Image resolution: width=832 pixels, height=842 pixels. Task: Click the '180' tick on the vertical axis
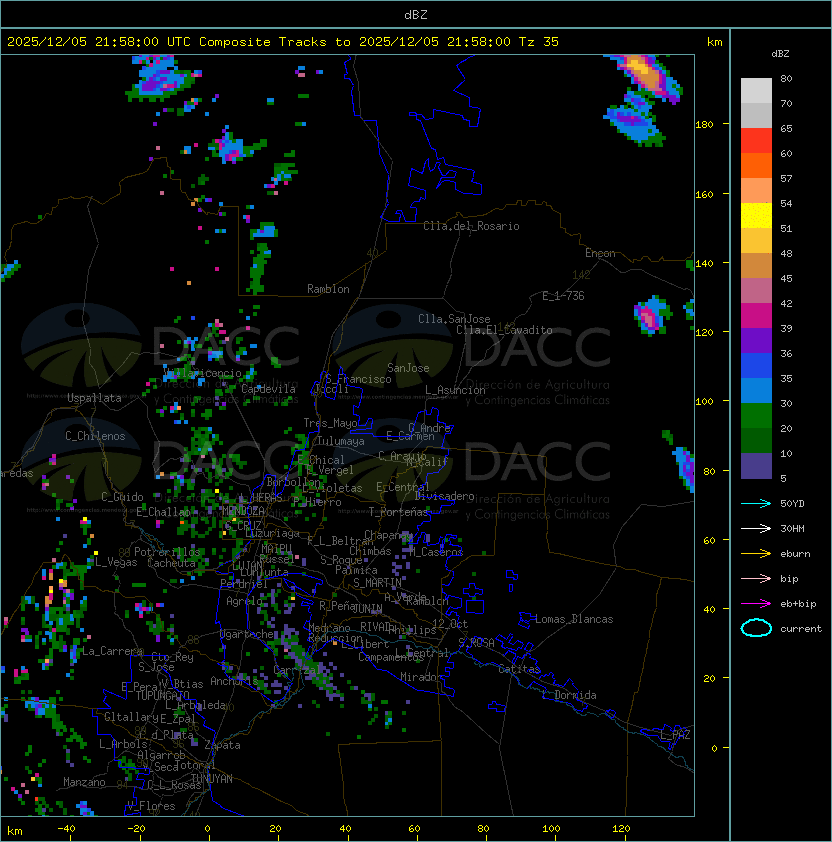pos(704,125)
